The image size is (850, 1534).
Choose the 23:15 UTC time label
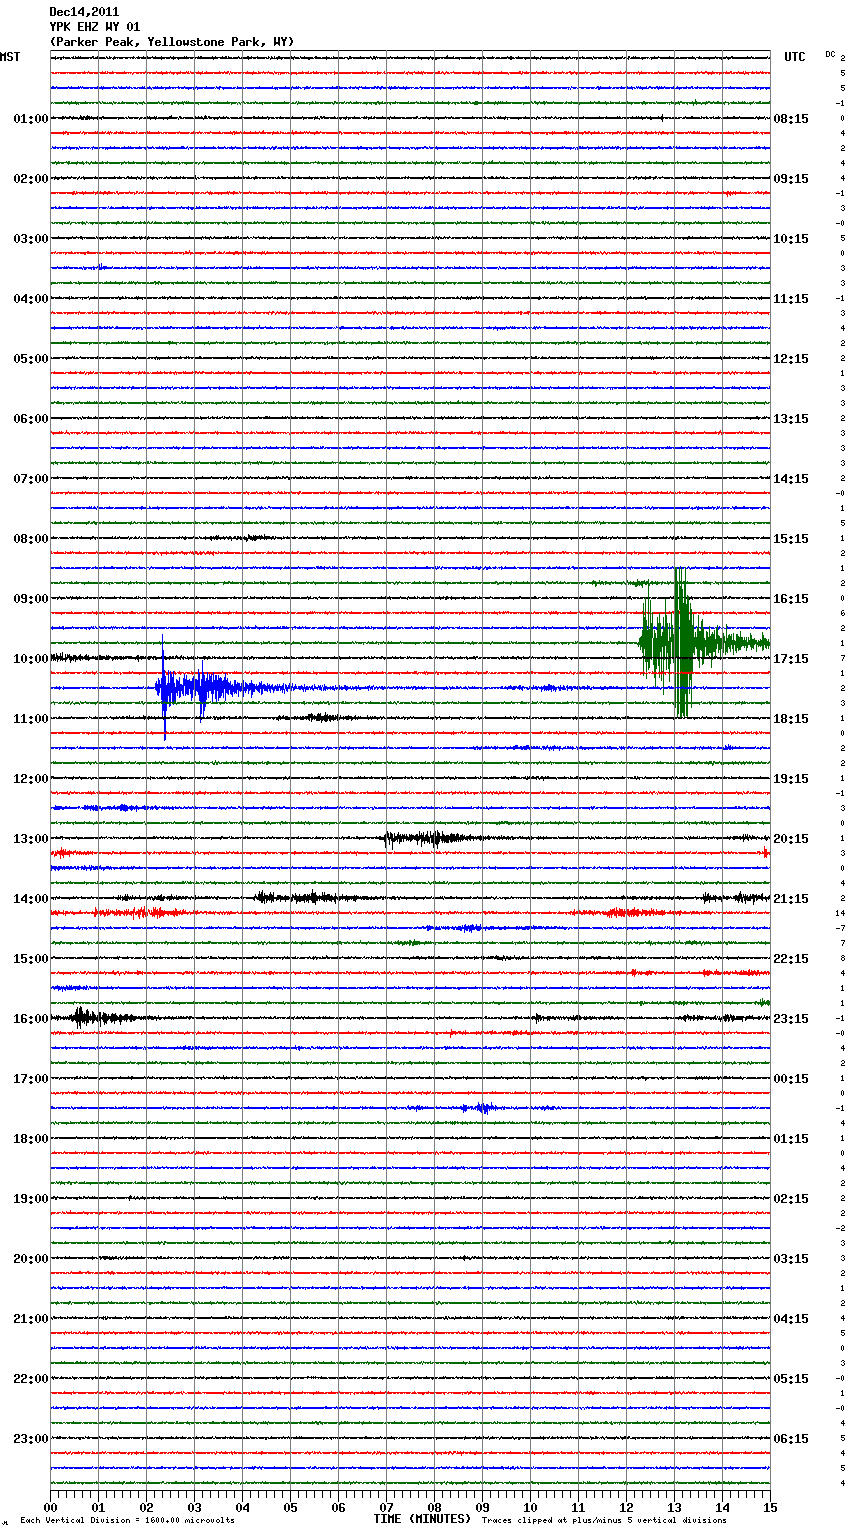click(791, 1019)
